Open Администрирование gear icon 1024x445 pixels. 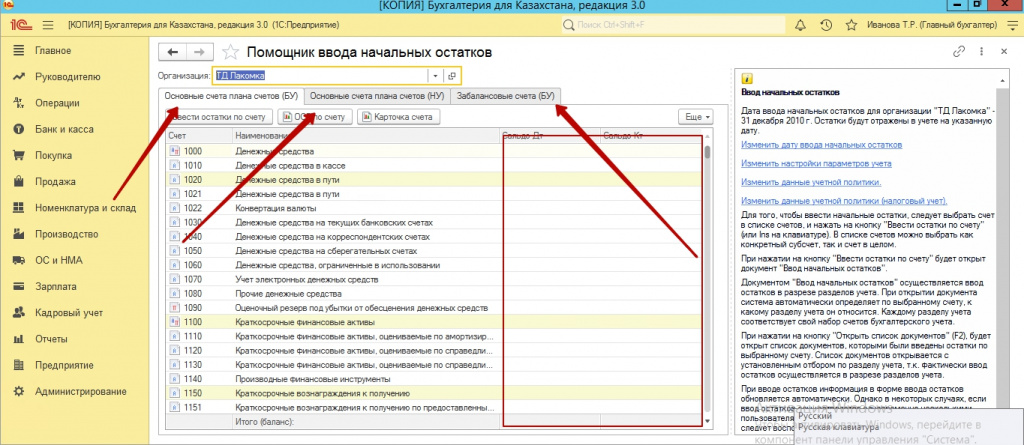(18, 391)
